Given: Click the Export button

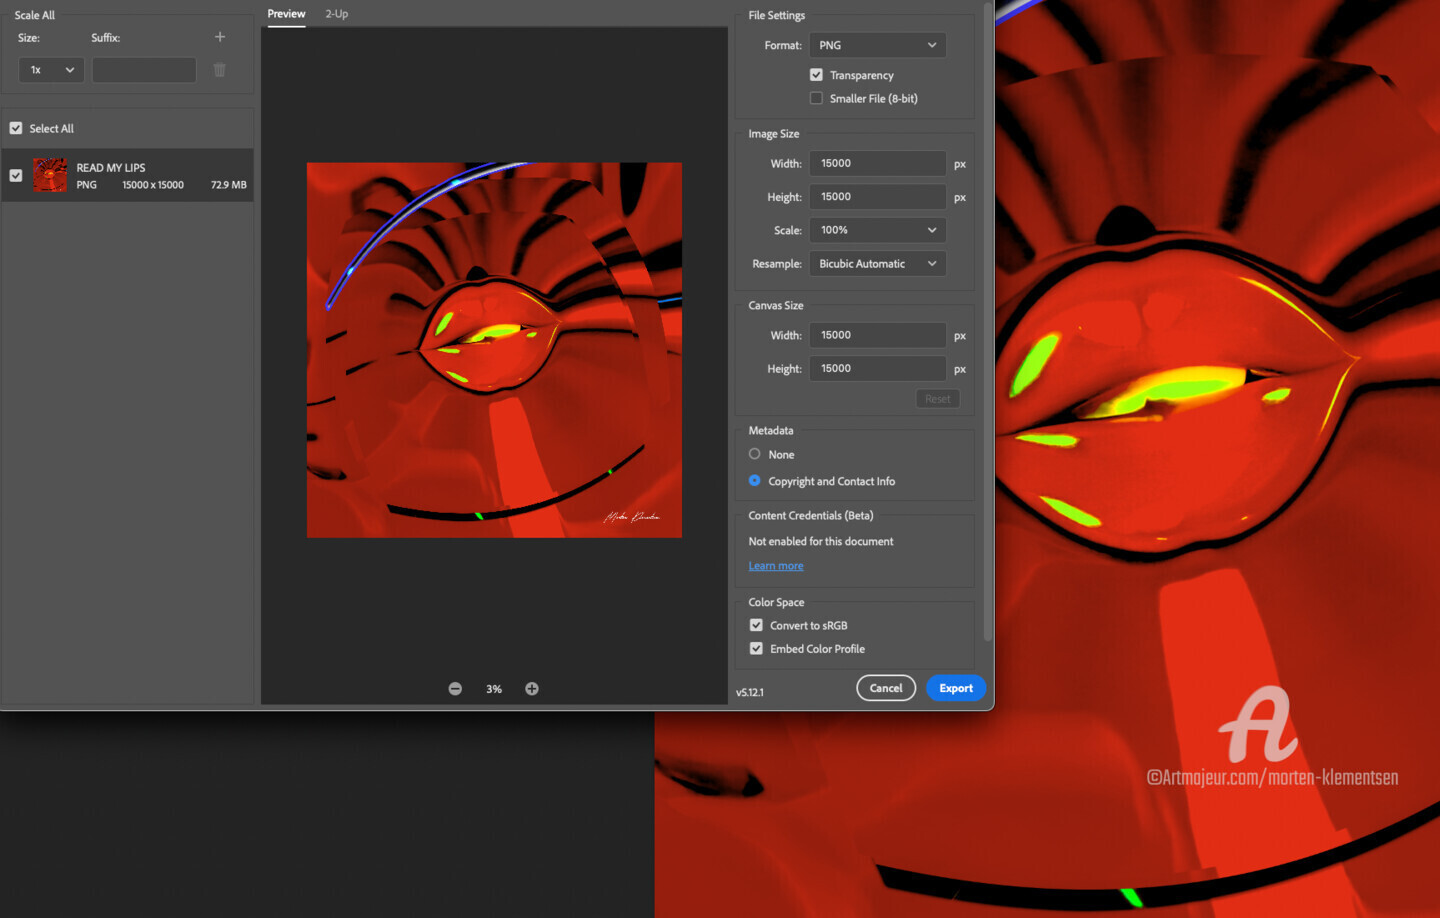Looking at the screenshot, I should pyautogui.click(x=956, y=688).
